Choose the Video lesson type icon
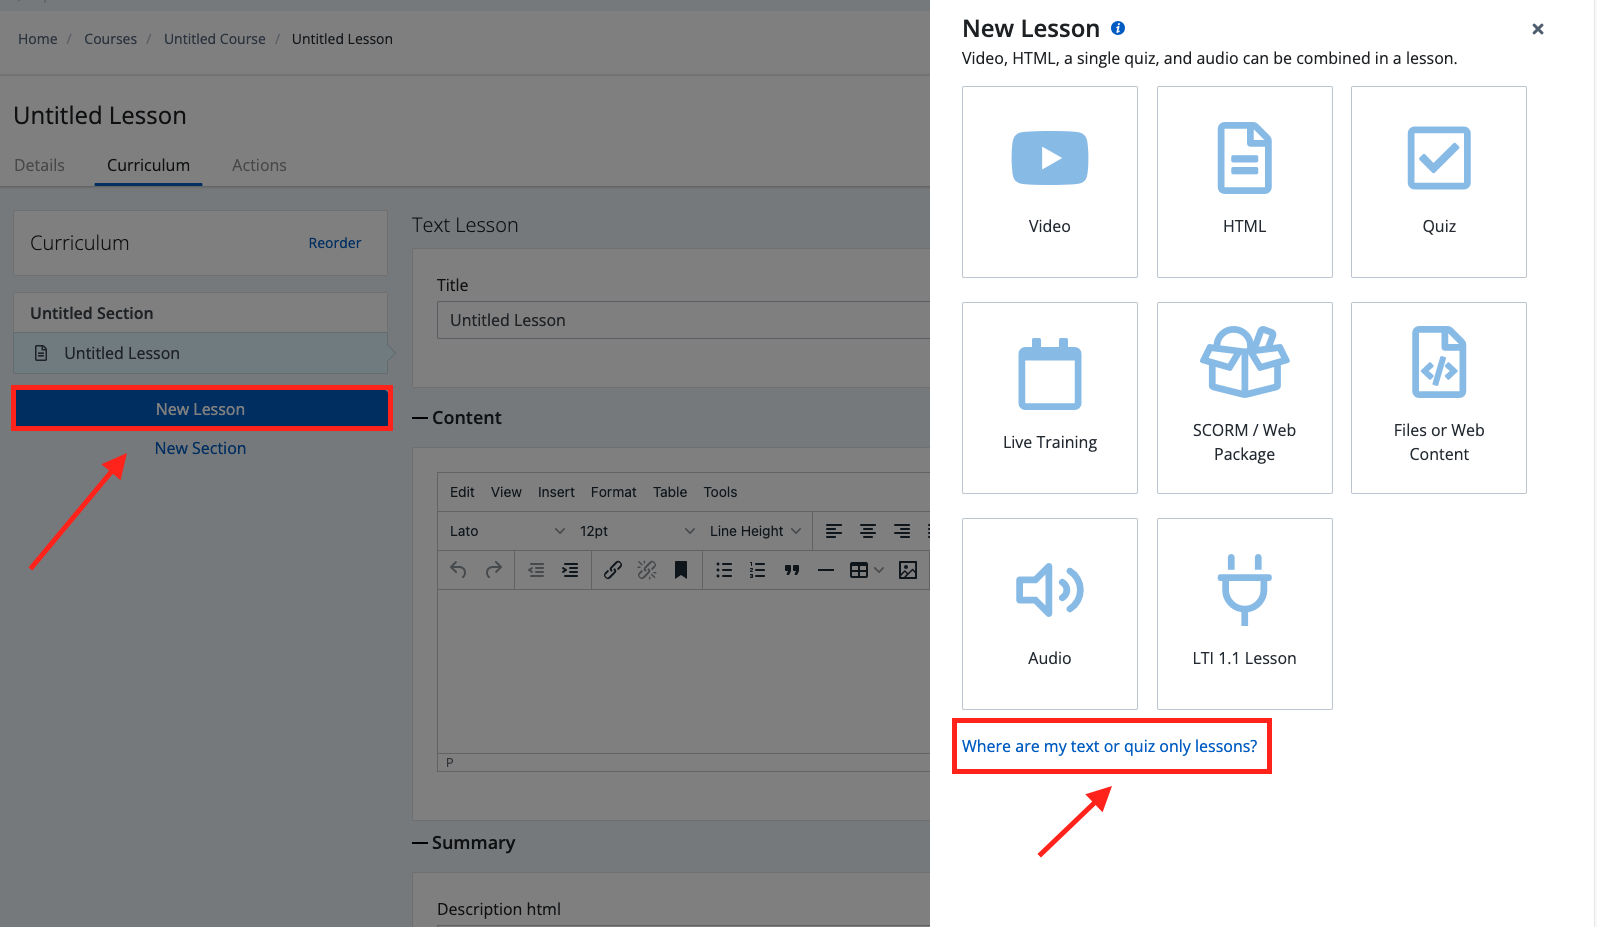Screen dimensions: 1597x927 click(x=1049, y=158)
